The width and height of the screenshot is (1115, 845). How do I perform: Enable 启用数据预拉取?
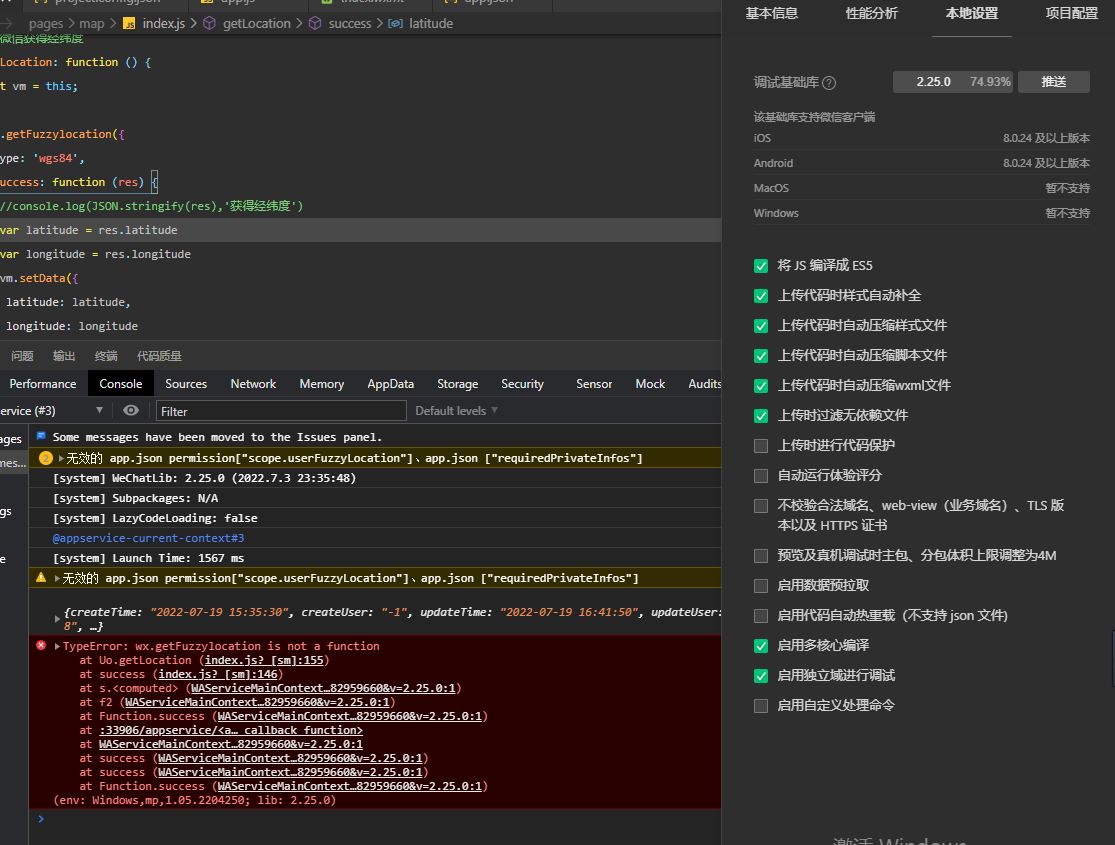pos(761,586)
